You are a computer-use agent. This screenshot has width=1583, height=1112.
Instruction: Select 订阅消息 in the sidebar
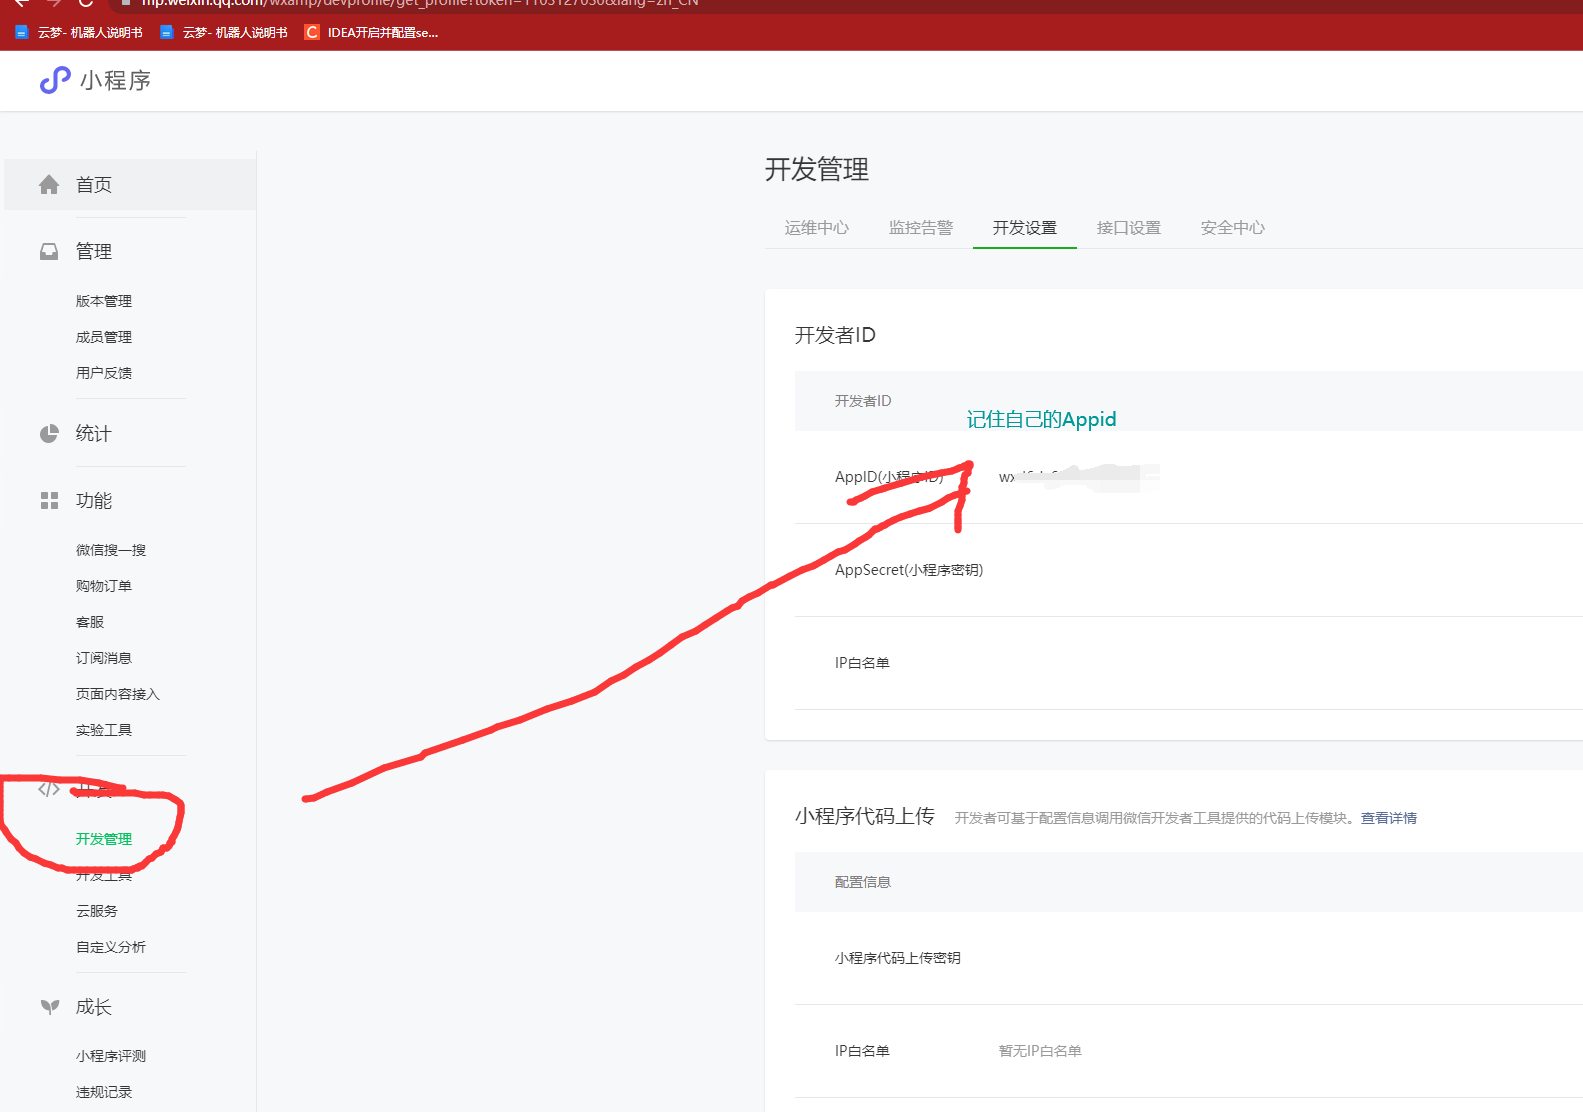[x=104, y=658]
